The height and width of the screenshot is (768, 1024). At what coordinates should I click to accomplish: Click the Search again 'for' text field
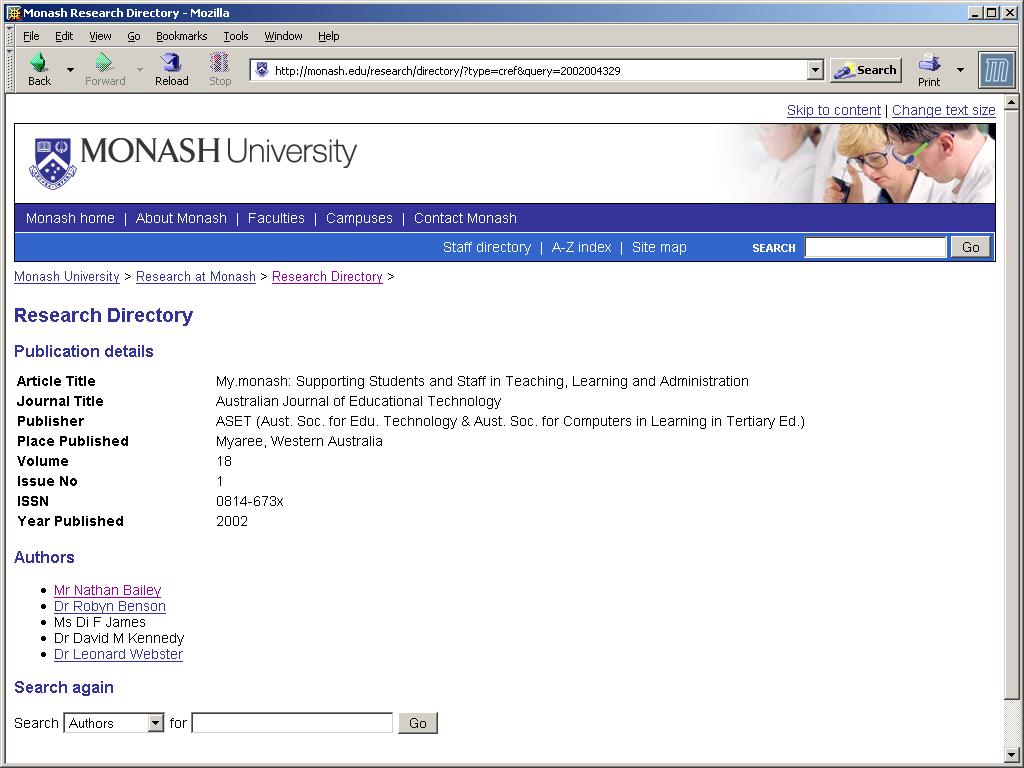292,723
